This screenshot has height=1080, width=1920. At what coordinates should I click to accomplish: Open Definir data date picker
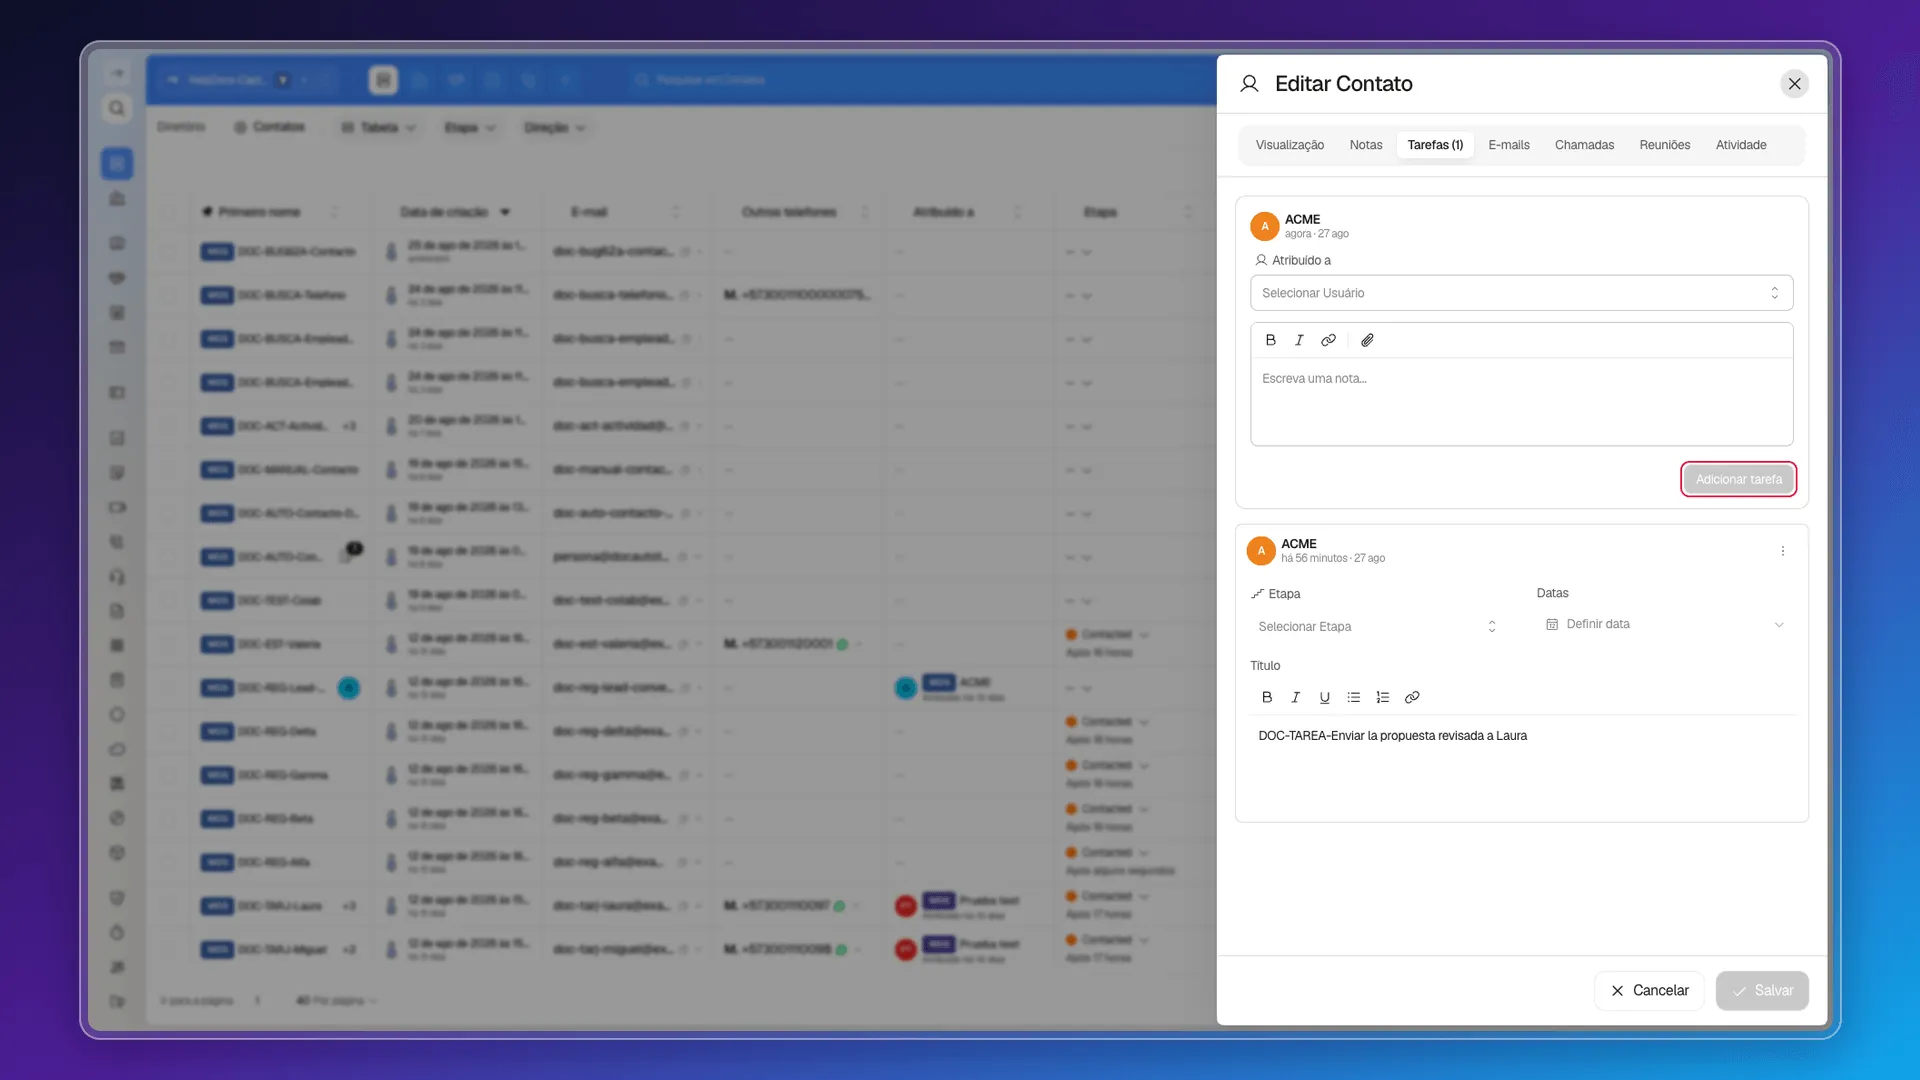click(1665, 624)
